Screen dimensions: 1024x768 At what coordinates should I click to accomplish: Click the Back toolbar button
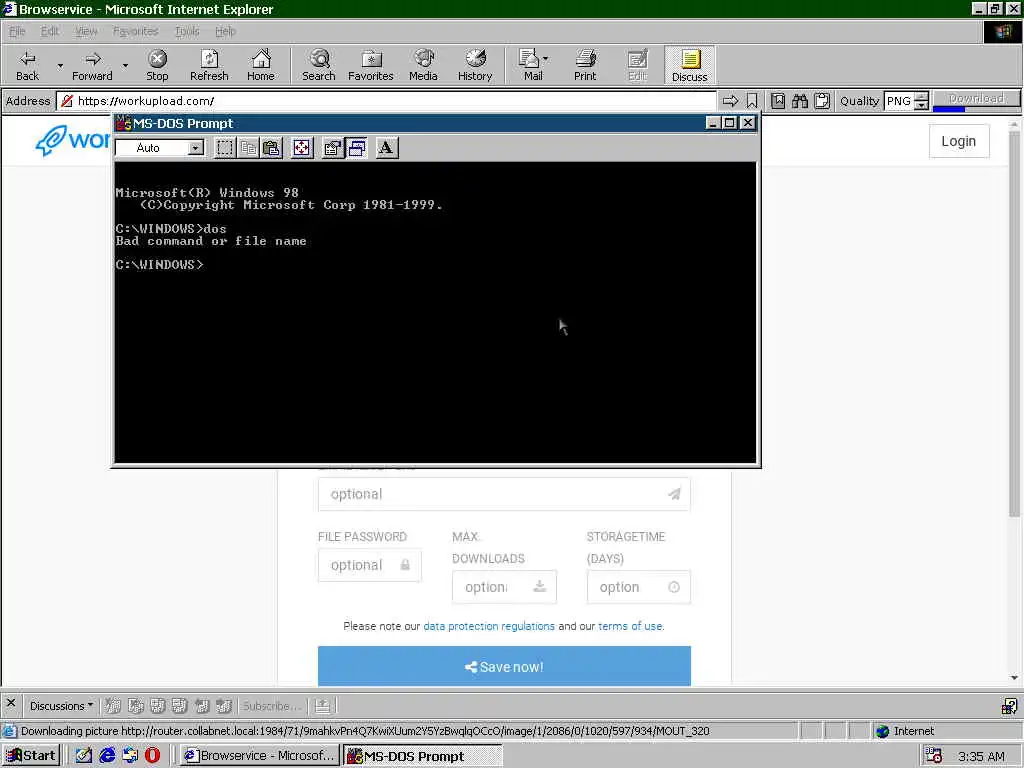[x=27, y=65]
